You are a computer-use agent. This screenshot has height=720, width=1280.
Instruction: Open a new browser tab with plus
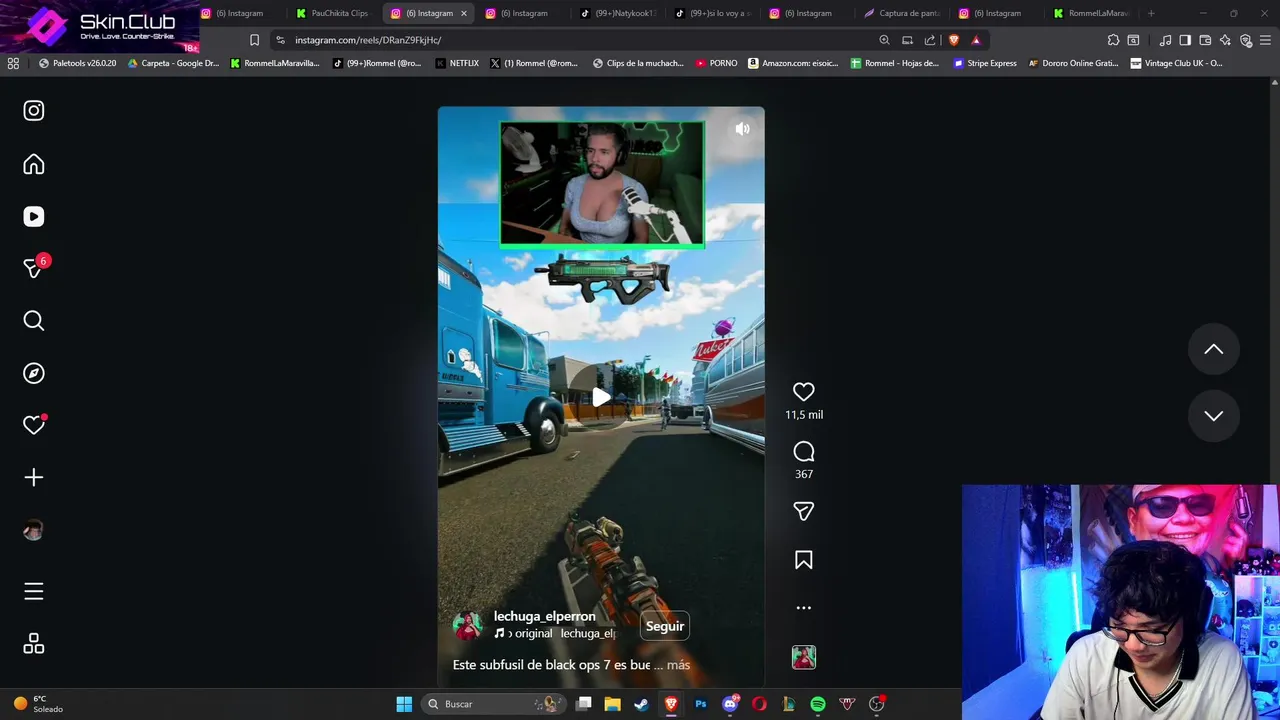point(1151,13)
